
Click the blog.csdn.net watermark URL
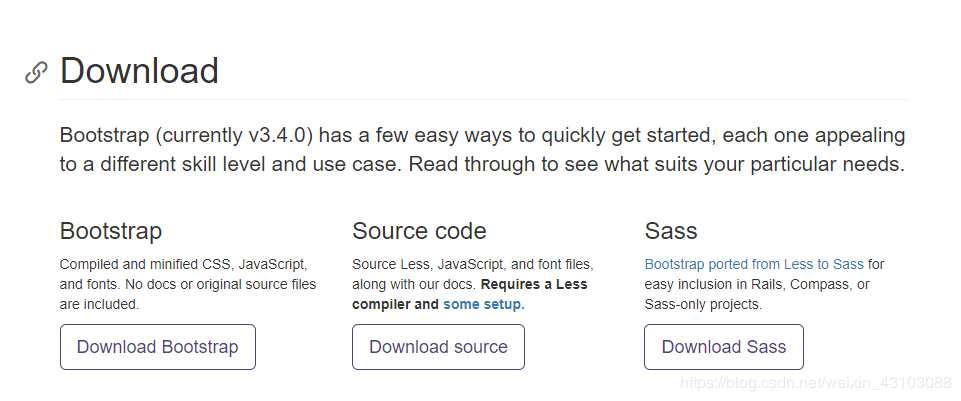click(x=815, y=383)
